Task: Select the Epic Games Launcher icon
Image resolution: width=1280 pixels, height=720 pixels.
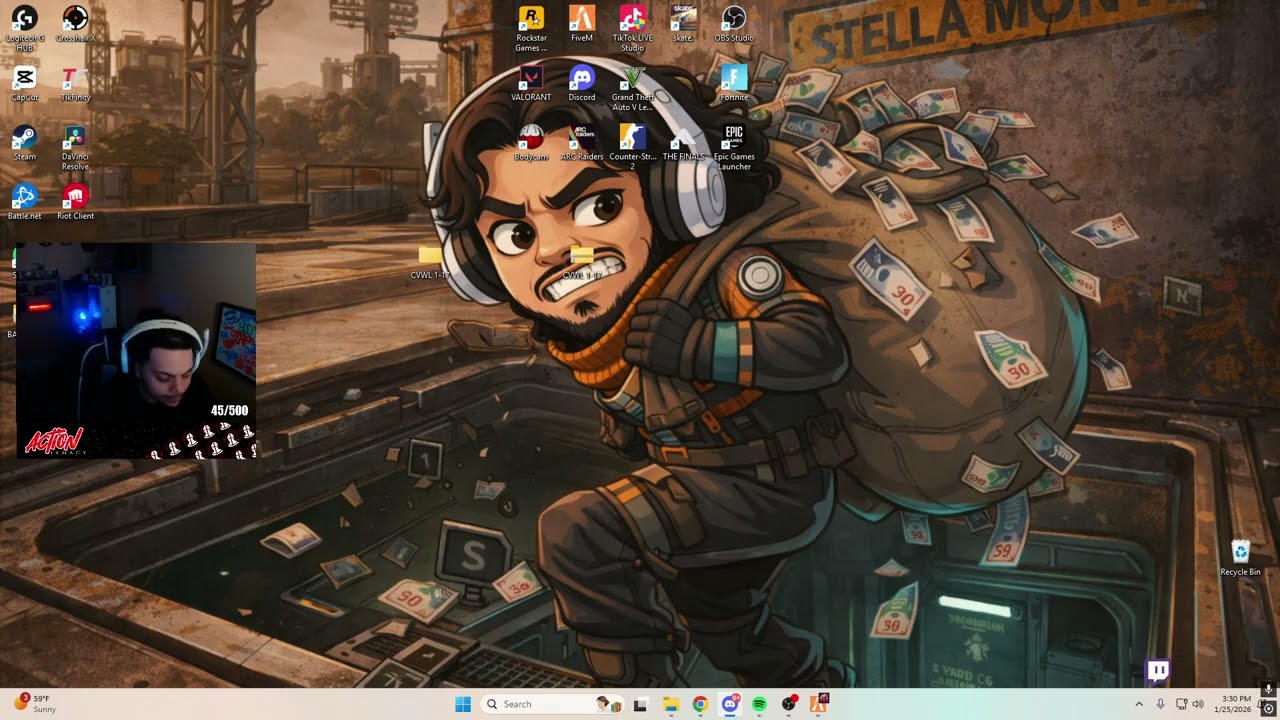Action: coord(734,148)
